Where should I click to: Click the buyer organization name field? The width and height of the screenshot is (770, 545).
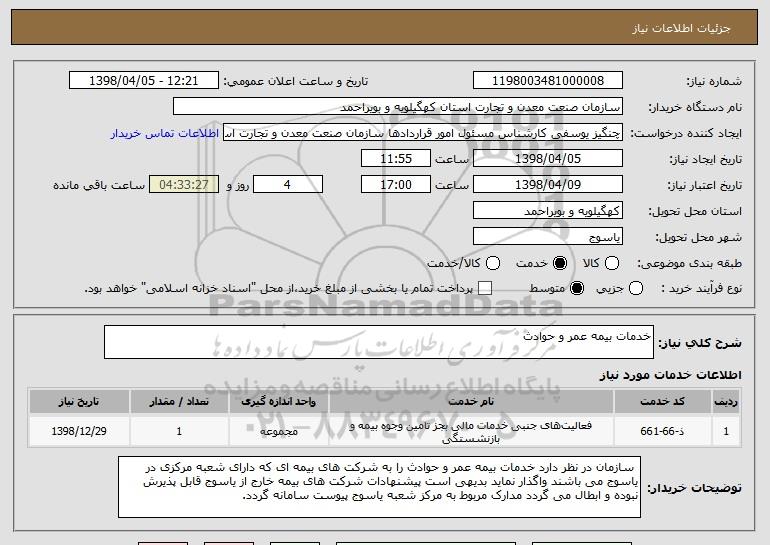click(x=398, y=107)
